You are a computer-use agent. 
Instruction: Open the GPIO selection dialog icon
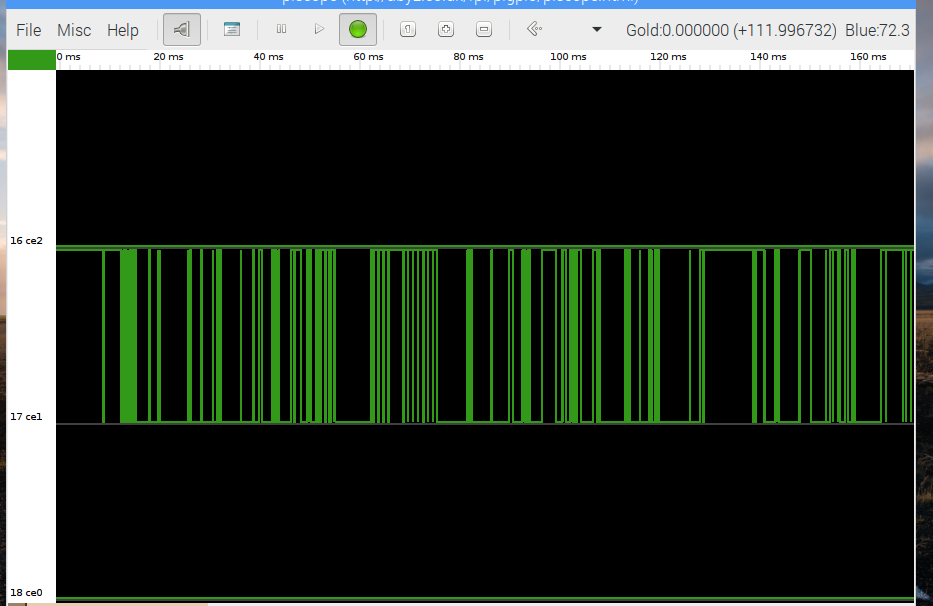231,29
